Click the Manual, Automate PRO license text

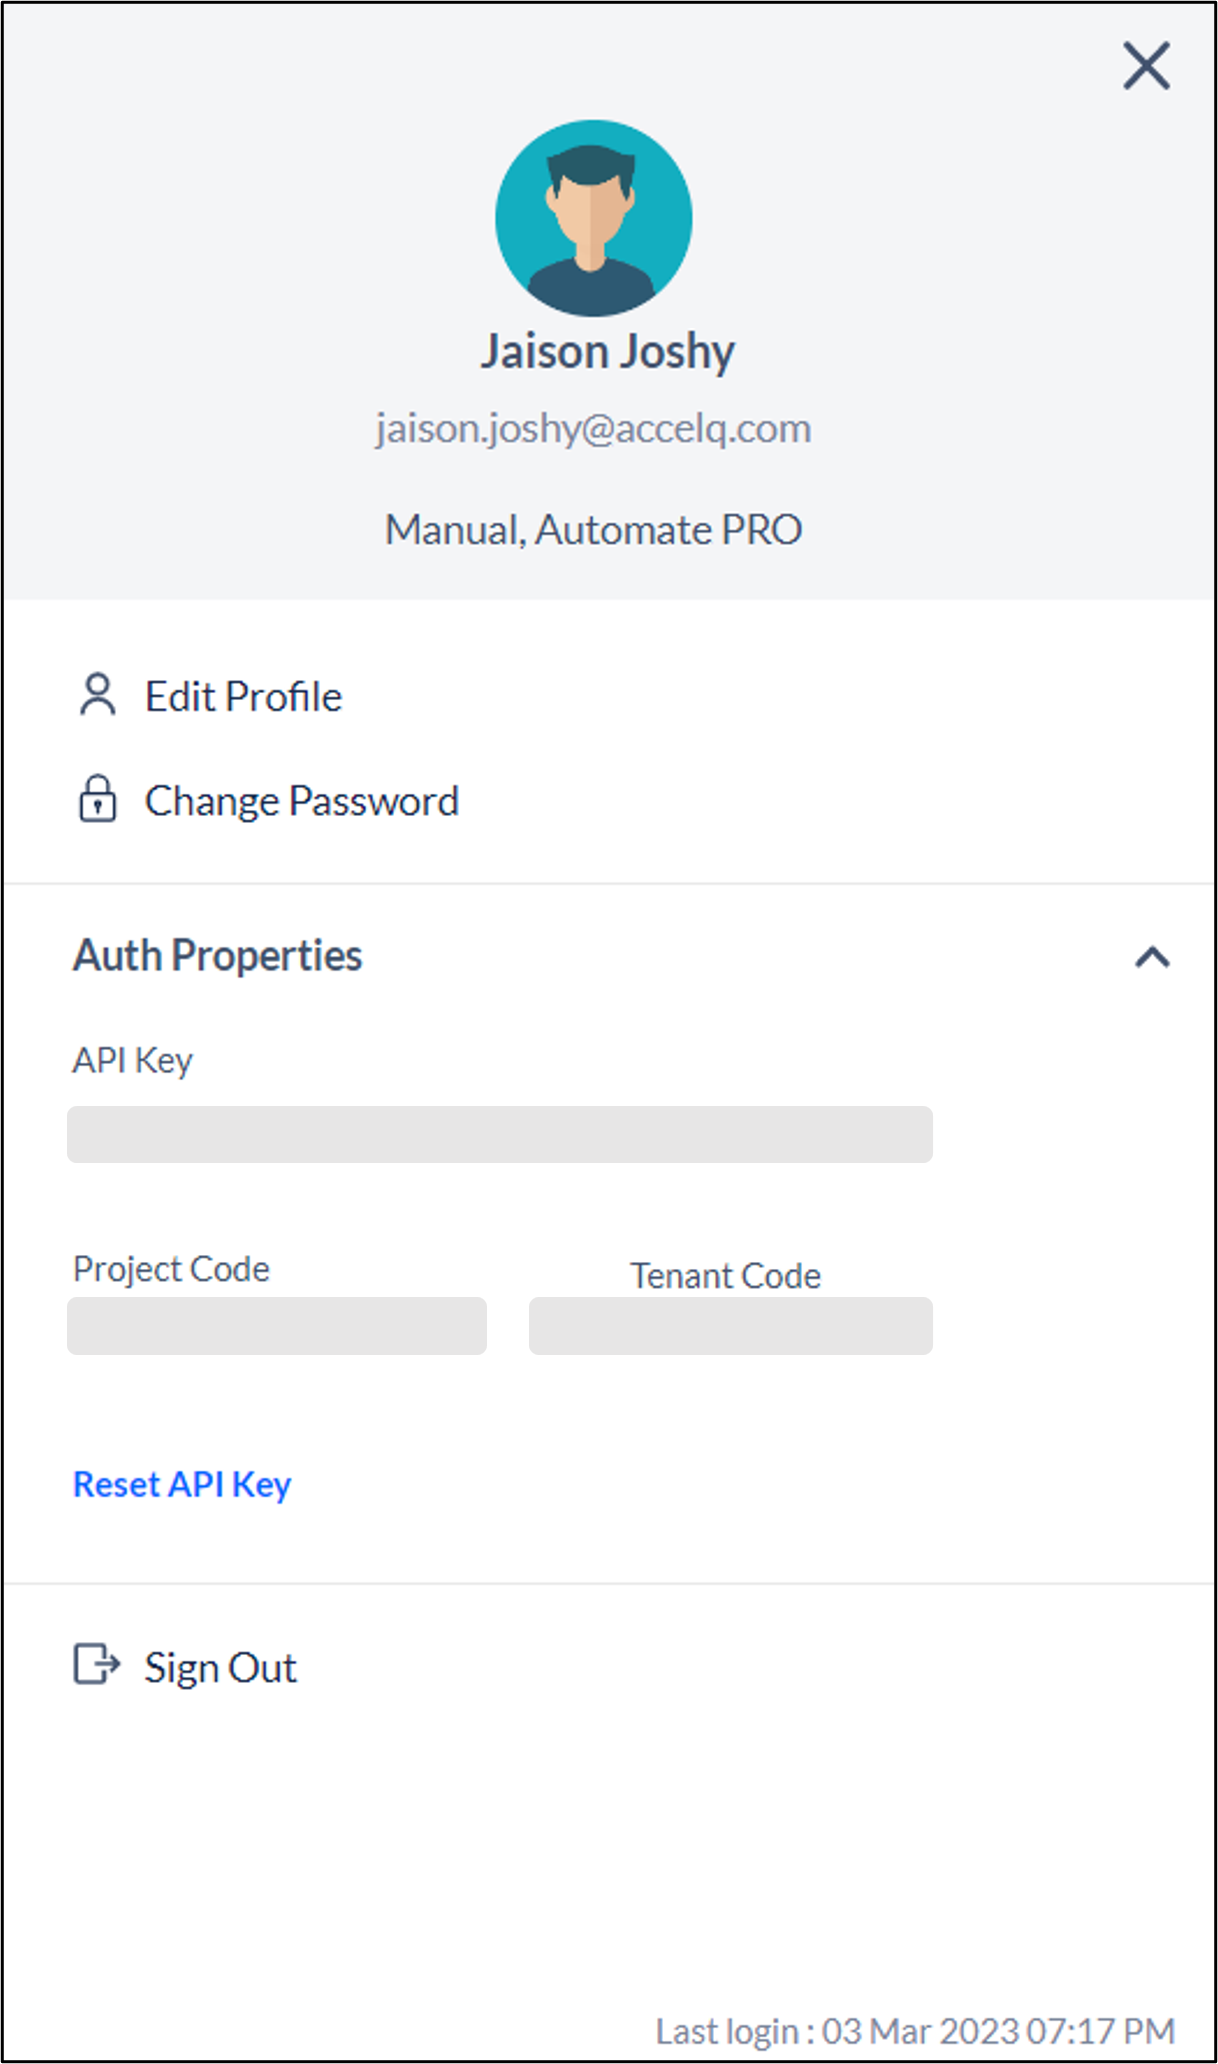point(594,530)
